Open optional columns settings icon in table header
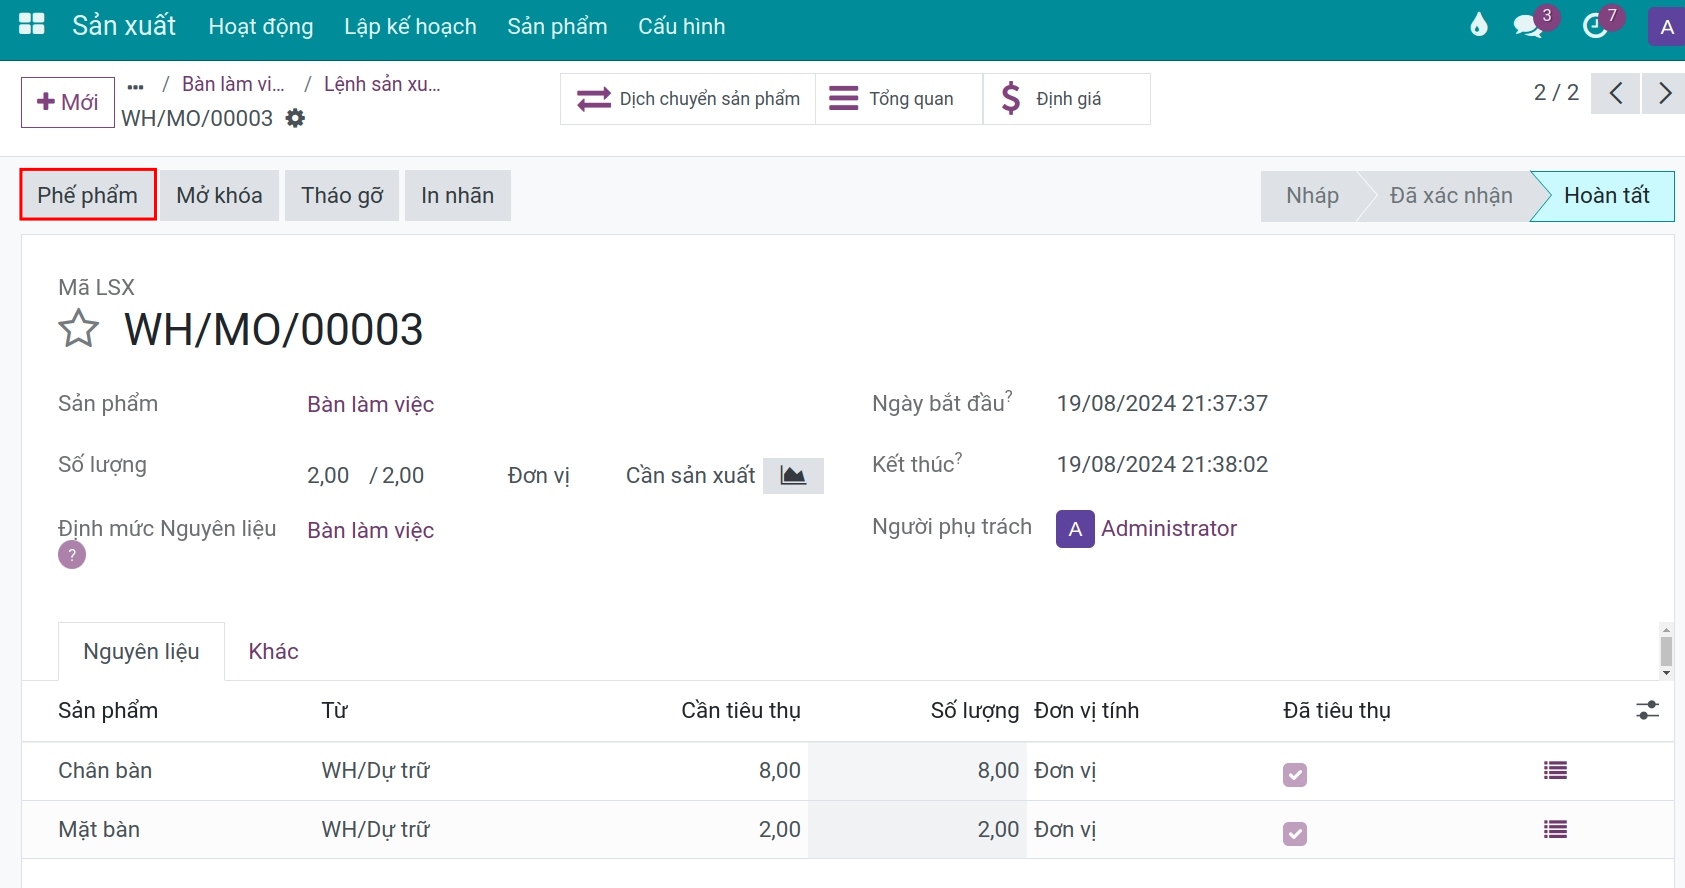 (x=1647, y=710)
